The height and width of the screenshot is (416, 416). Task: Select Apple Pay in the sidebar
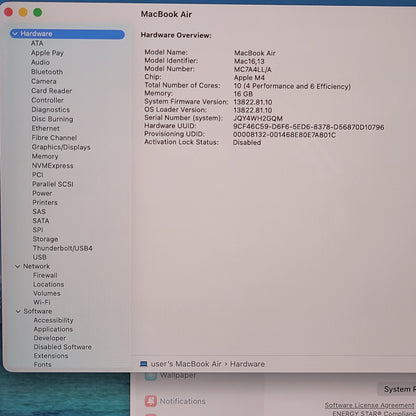pyautogui.click(x=47, y=53)
